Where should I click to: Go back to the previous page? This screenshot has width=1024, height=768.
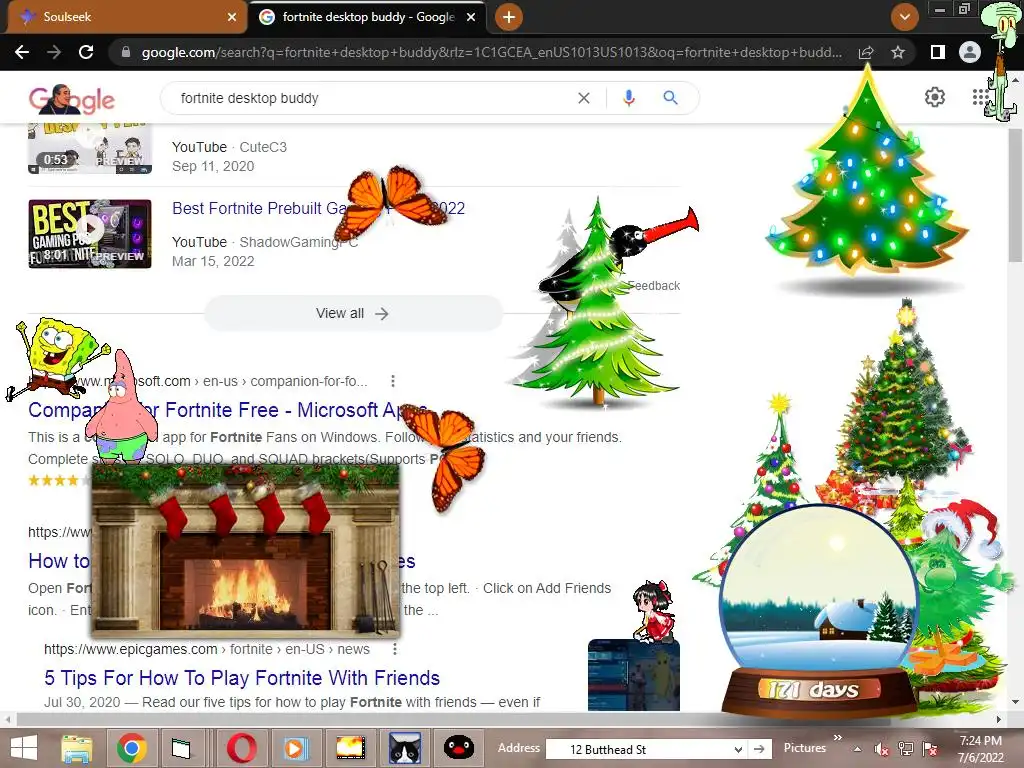point(22,52)
